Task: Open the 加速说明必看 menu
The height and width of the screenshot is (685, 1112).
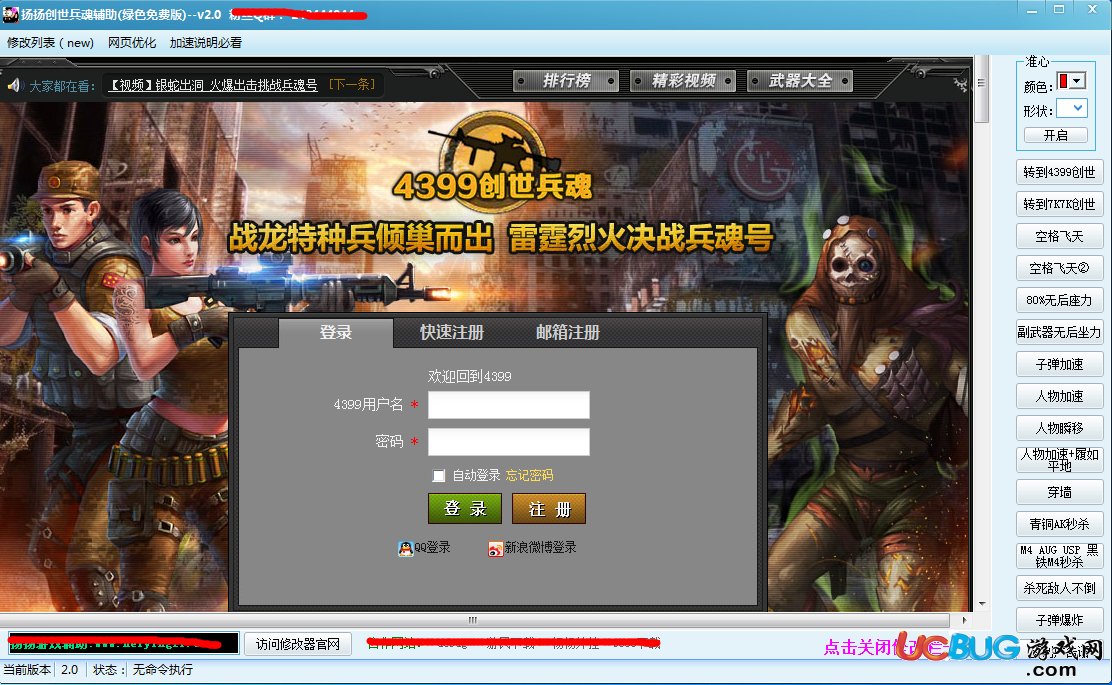Action: 206,43
